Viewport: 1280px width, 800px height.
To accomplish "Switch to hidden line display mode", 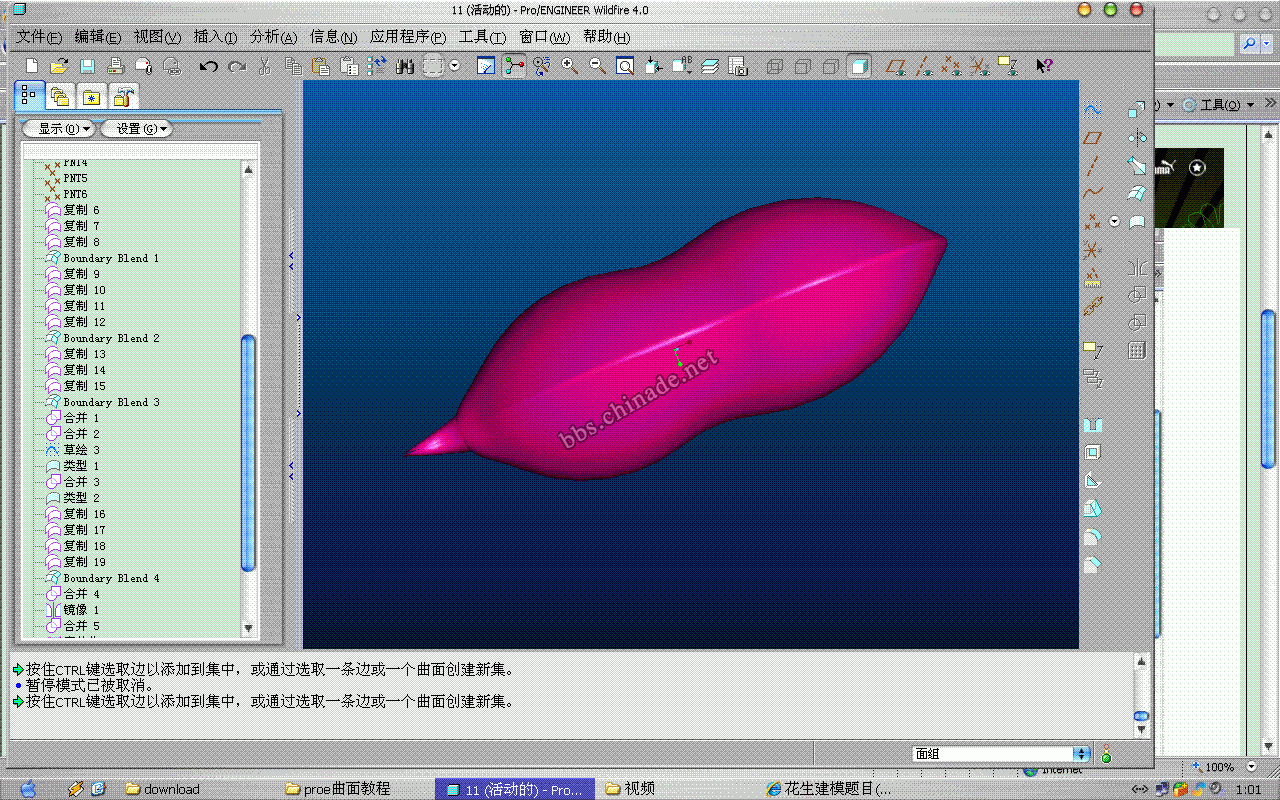I will coord(802,66).
